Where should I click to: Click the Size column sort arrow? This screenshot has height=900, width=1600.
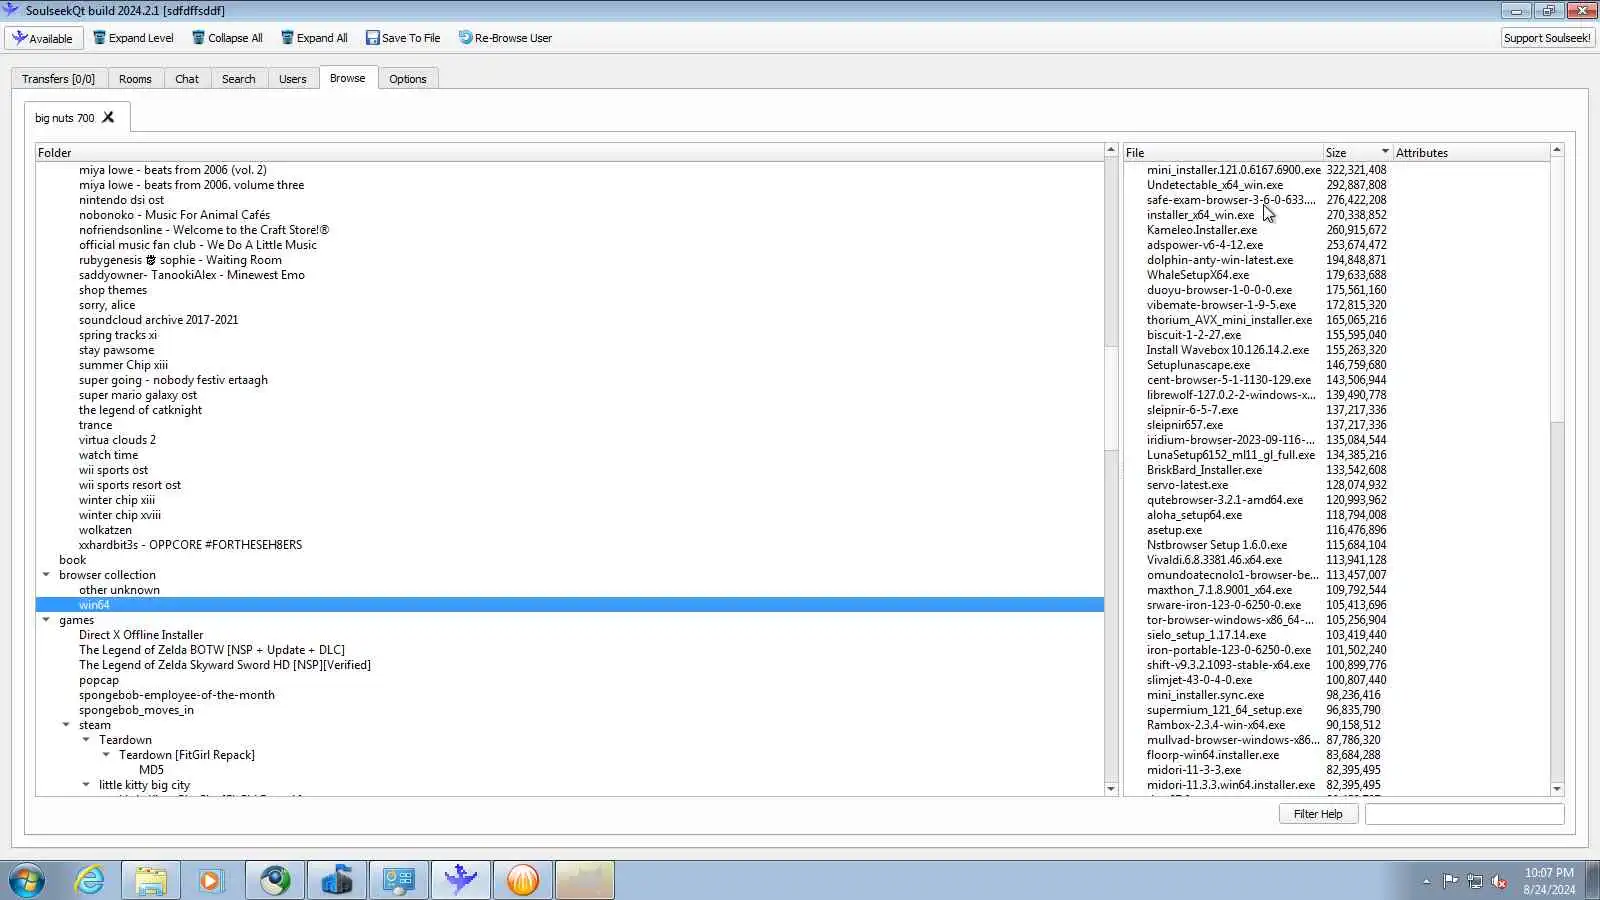(x=1385, y=152)
